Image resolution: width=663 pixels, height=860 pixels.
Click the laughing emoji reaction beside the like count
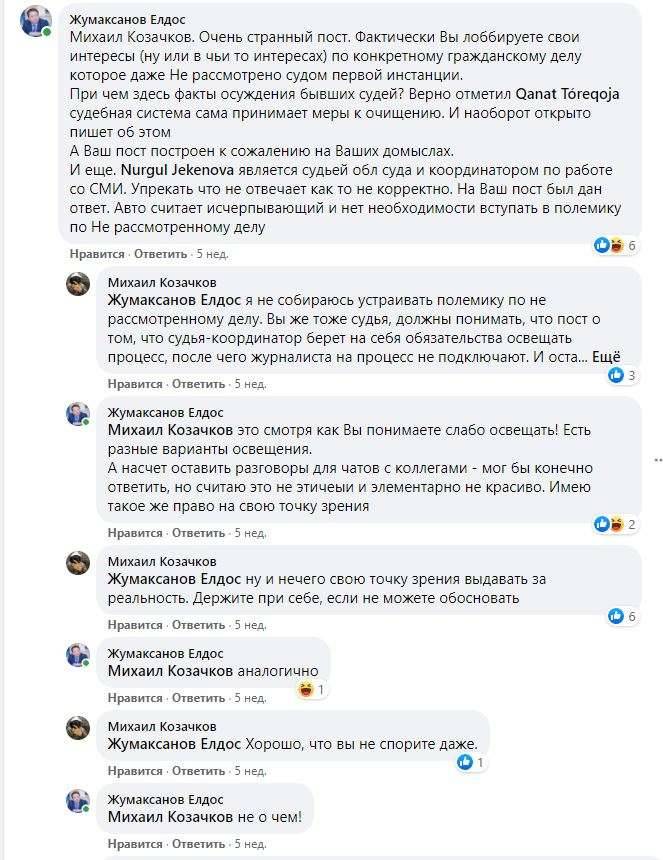(615, 245)
